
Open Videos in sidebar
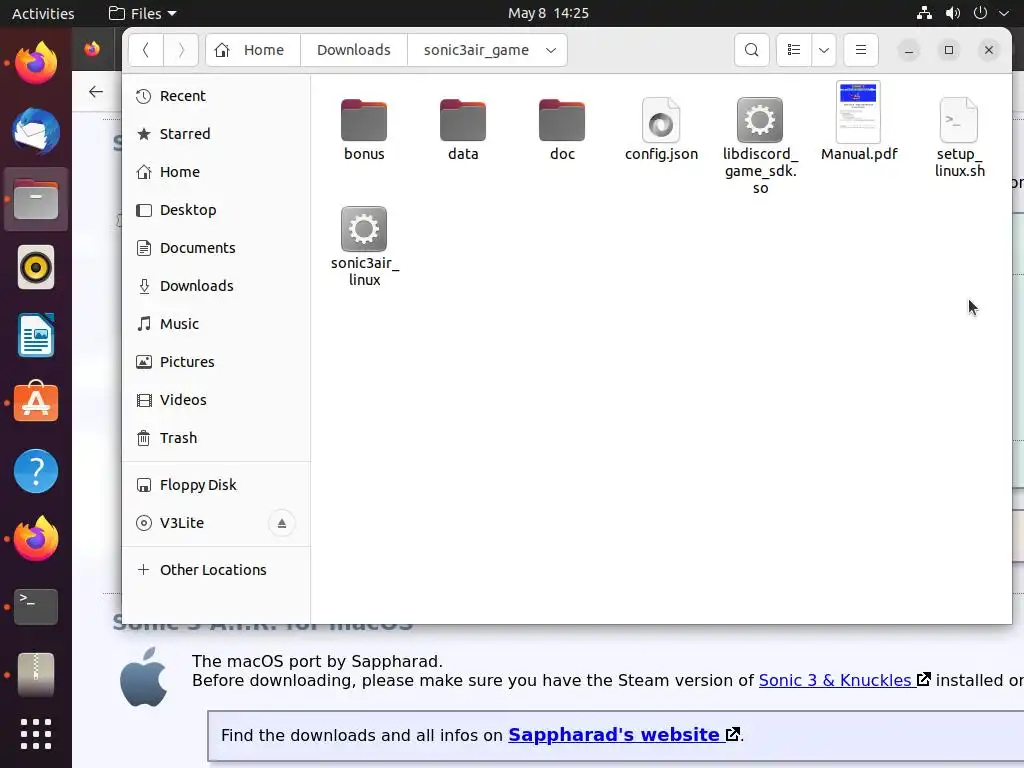(216, 399)
